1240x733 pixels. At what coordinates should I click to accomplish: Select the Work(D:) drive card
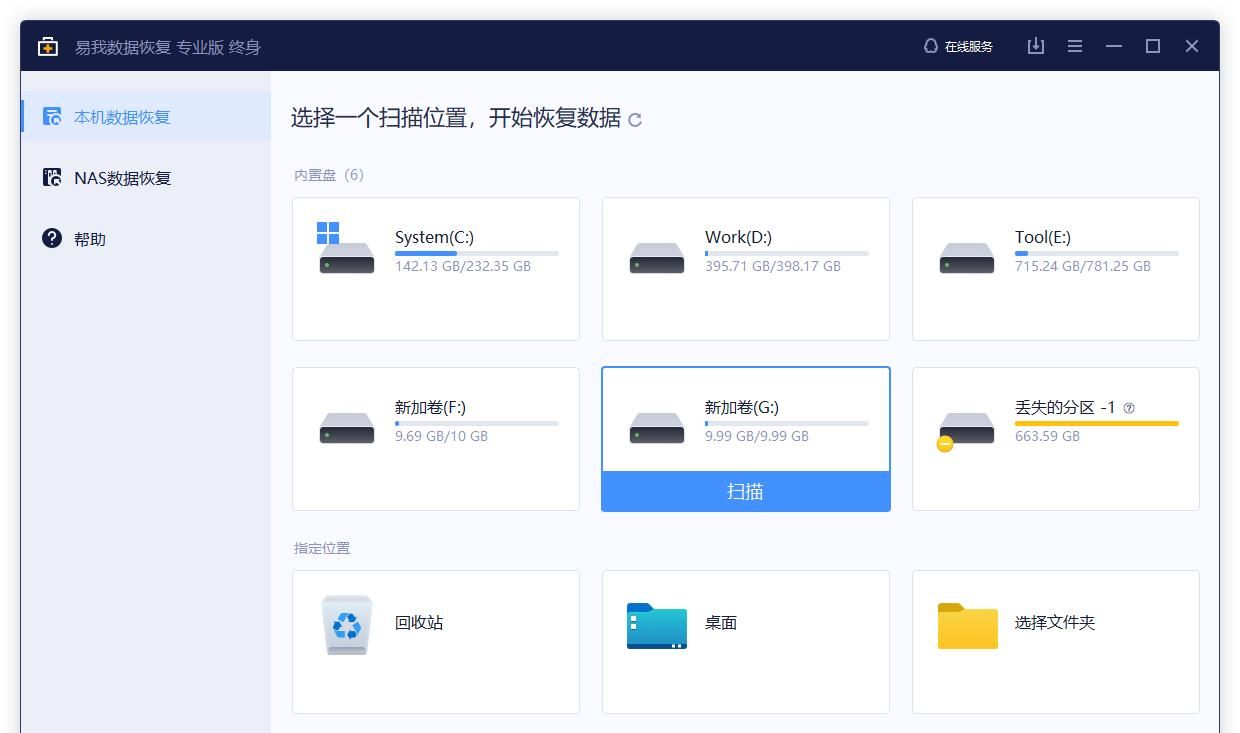click(745, 267)
